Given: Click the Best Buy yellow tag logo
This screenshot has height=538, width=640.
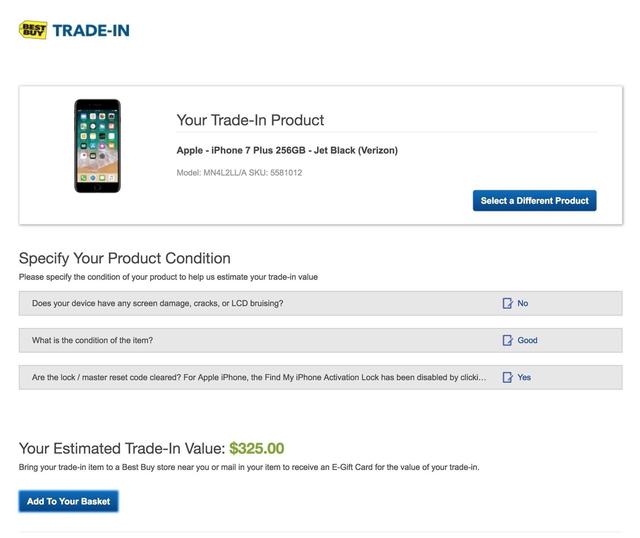Looking at the screenshot, I should pos(32,30).
